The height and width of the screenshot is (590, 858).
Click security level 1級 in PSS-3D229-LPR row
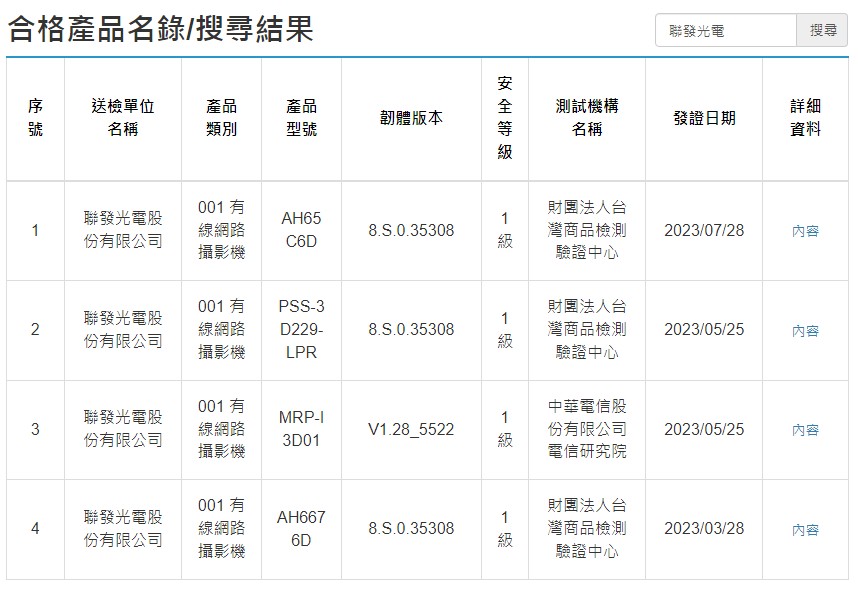(505, 329)
